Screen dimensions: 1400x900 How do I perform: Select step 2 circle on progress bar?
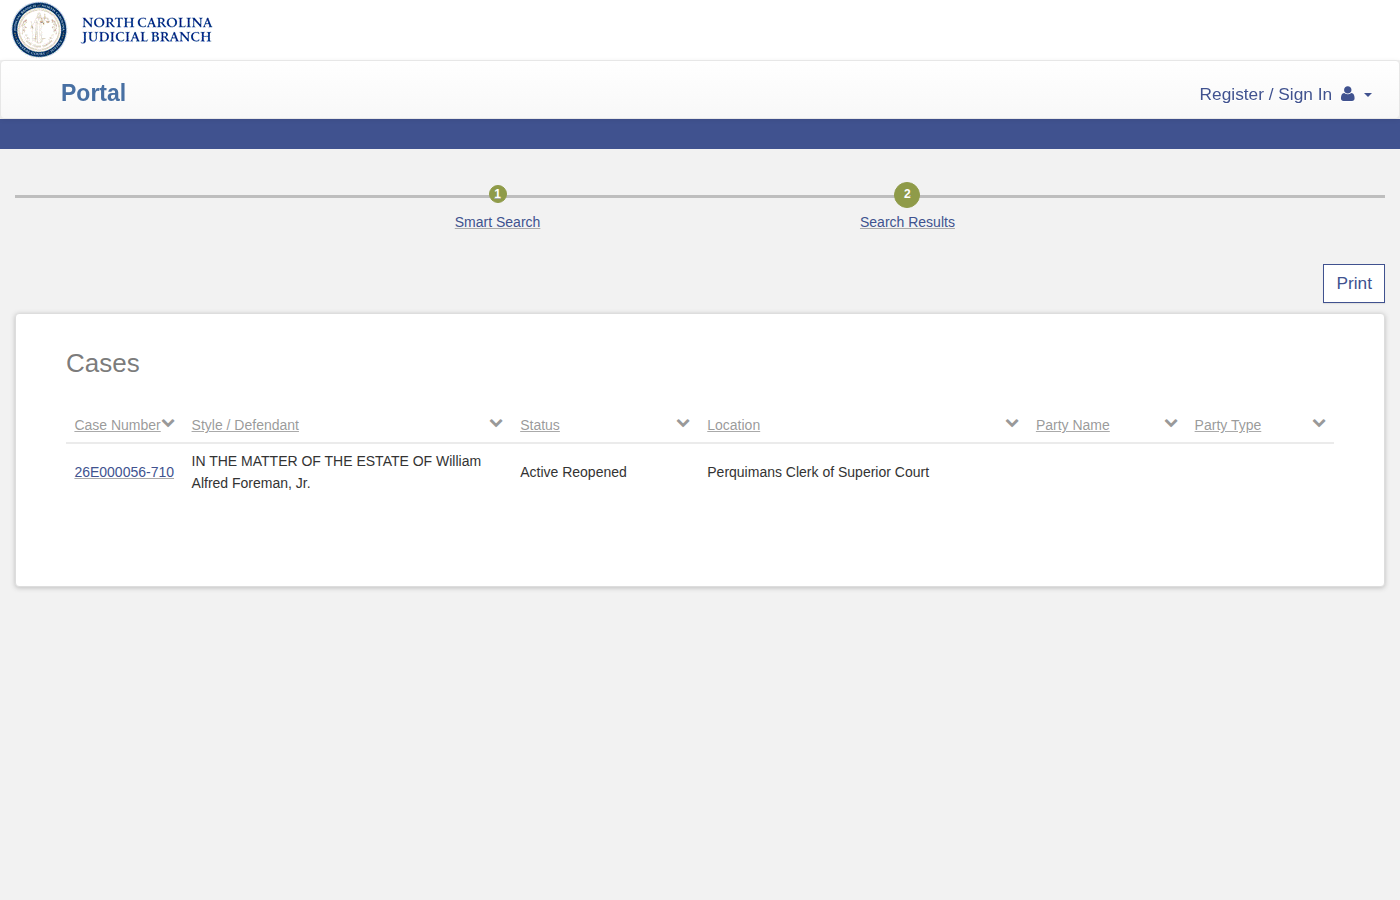(x=906, y=195)
